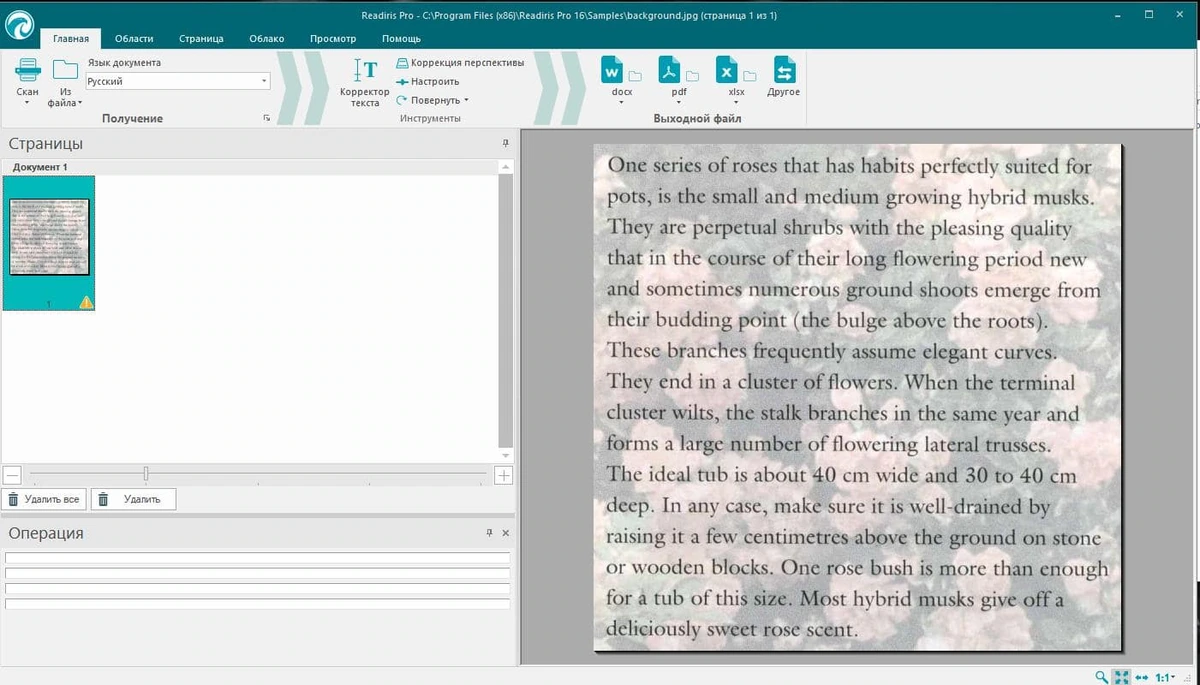Pin the Страницы panel
This screenshot has height=685, width=1200.
[506, 144]
